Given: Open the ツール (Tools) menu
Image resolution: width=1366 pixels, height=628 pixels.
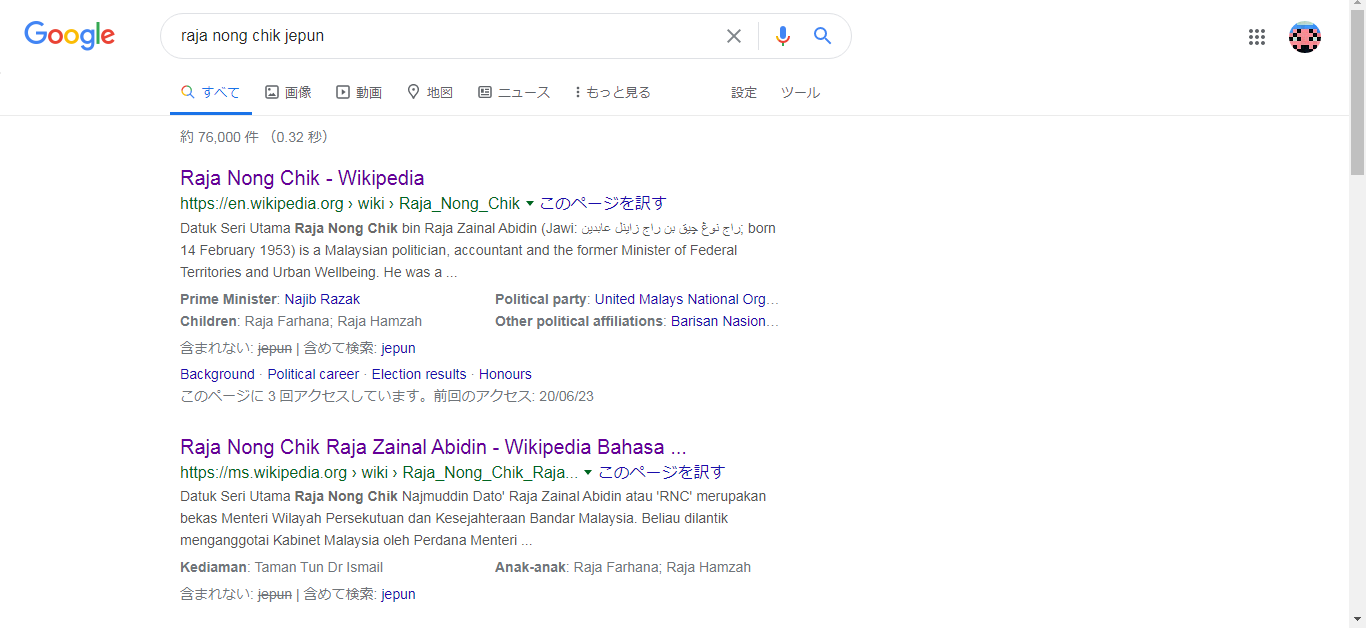Looking at the screenshot, I should pos(800,92).
